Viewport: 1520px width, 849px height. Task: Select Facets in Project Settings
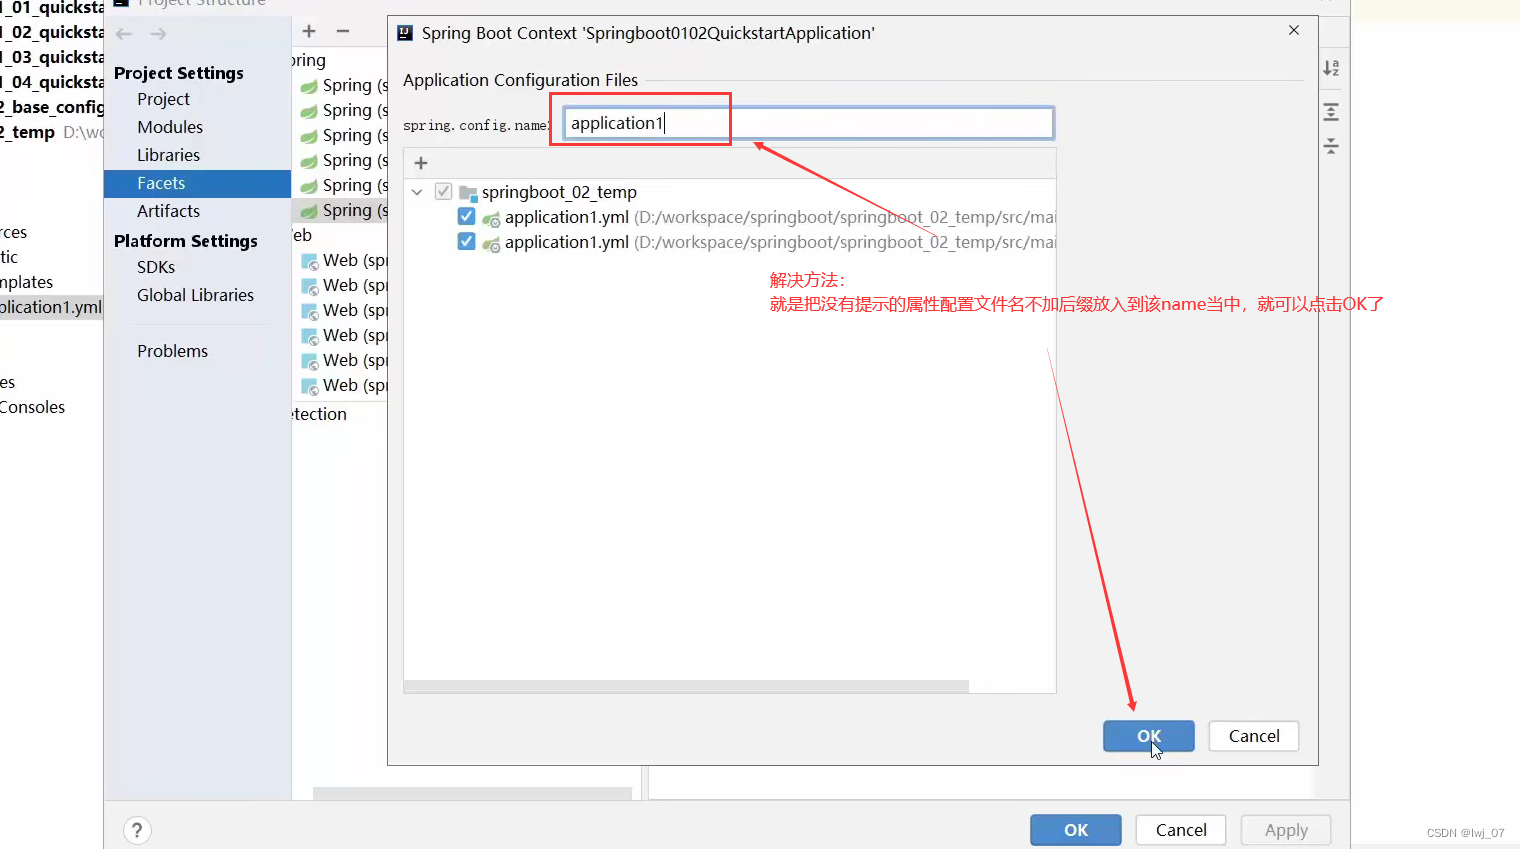pyautogui.click(x=197, y=184)
